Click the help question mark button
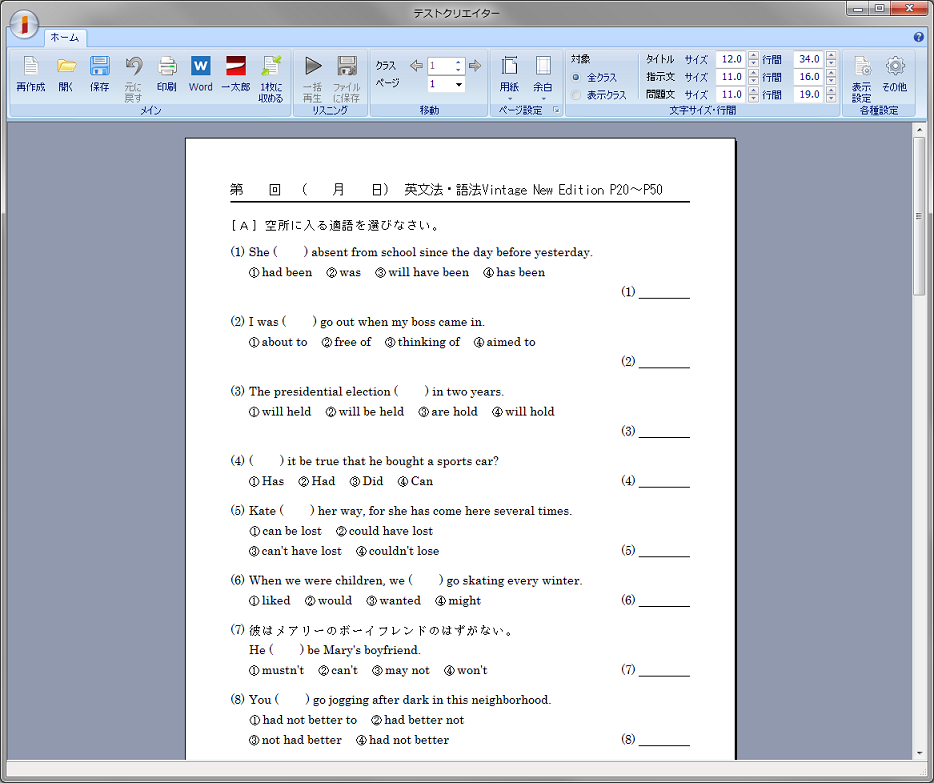This screenshot has height=783, width=934. (x=918, y=37)
